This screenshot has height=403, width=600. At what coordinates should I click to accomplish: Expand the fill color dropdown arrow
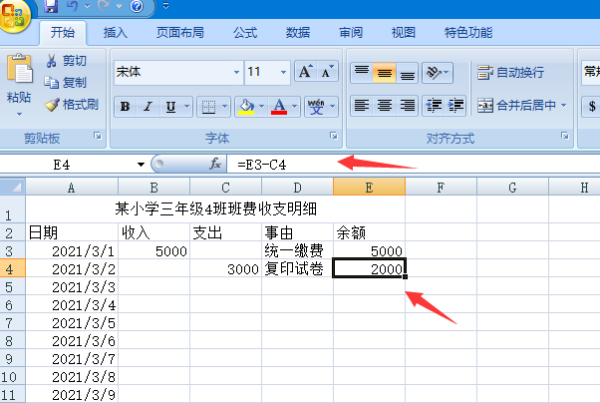point(262,106)
